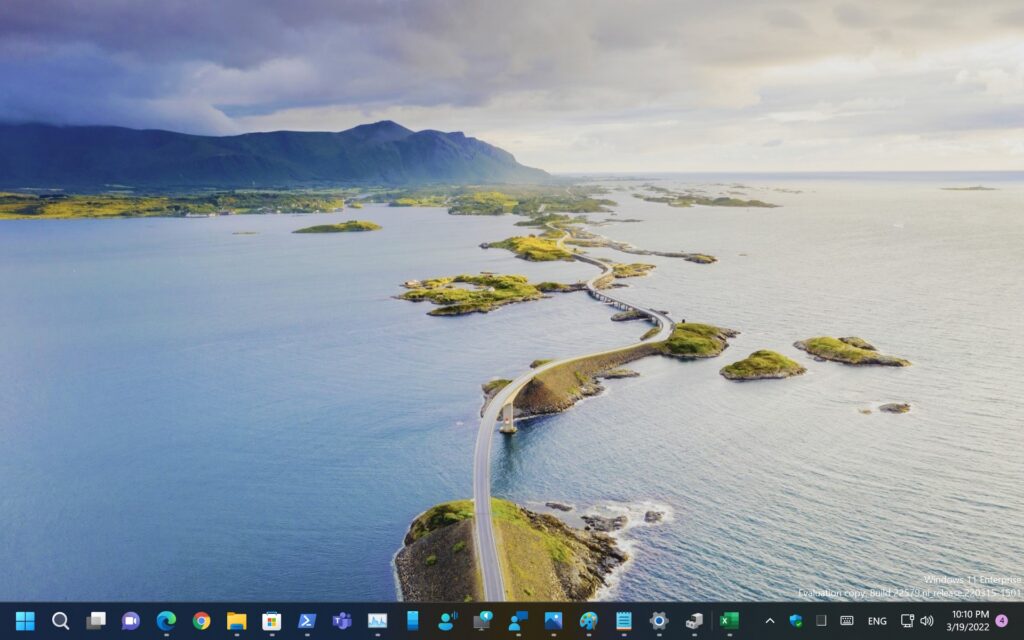The width and height of the screenshot is (1024, 640).
Task: Open File Explorer folder icon
Action: (236, 621)
